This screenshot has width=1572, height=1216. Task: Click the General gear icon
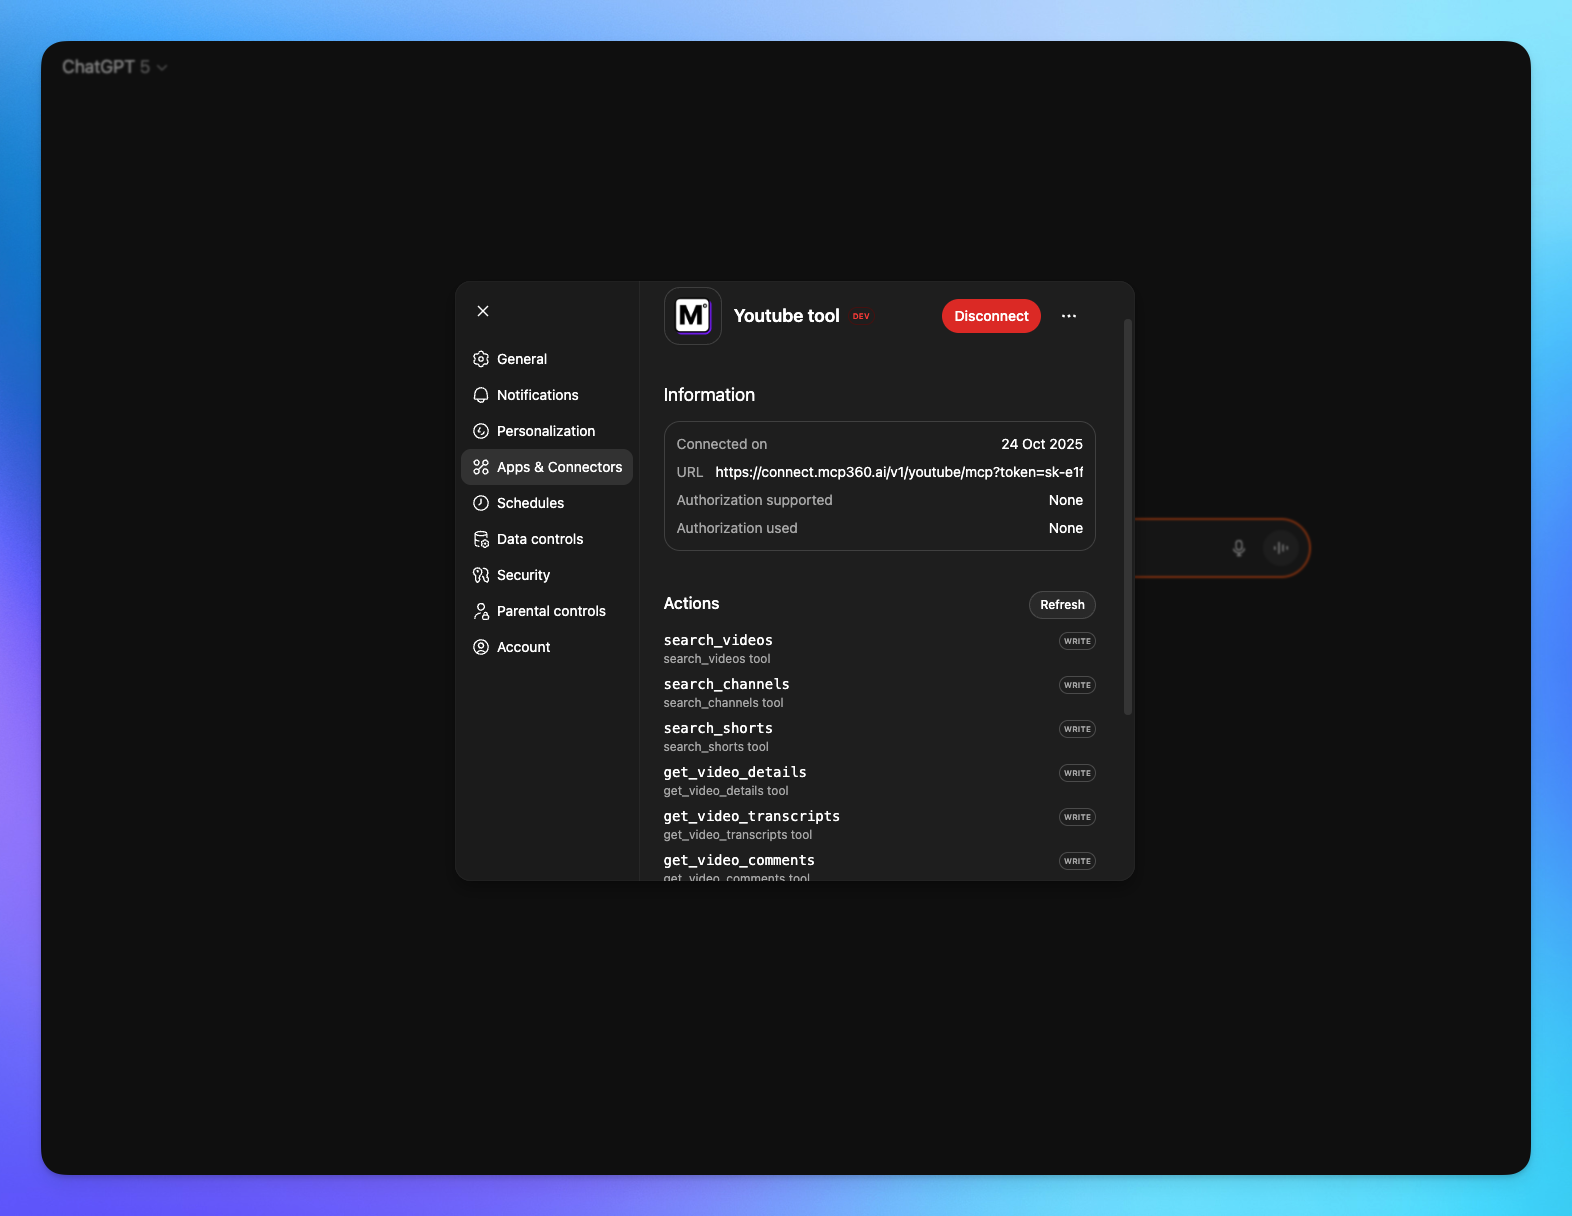481,359
